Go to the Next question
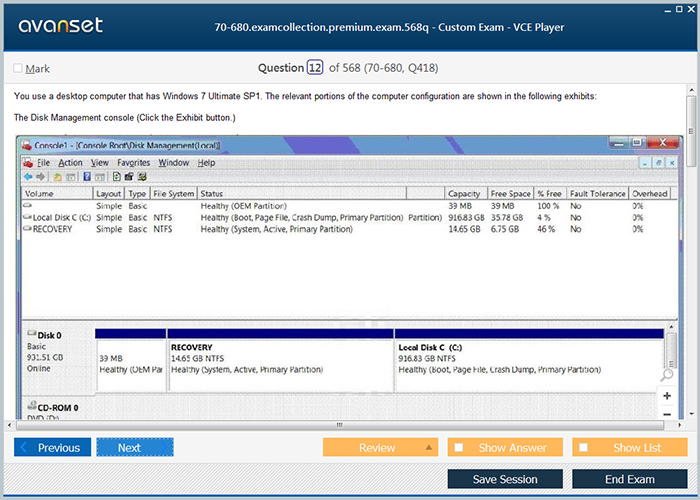Image resolution: width=700 pixels, height=500 pixels. pyautogui.click(x=135, y=447)
